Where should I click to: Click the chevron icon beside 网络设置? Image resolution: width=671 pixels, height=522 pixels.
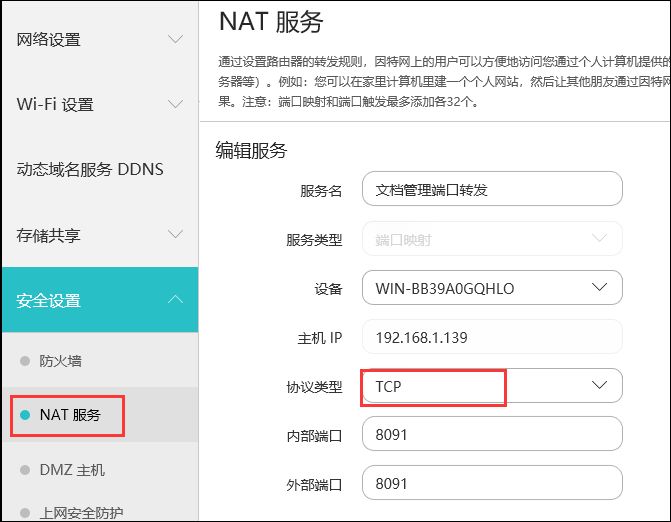(175, 40)
